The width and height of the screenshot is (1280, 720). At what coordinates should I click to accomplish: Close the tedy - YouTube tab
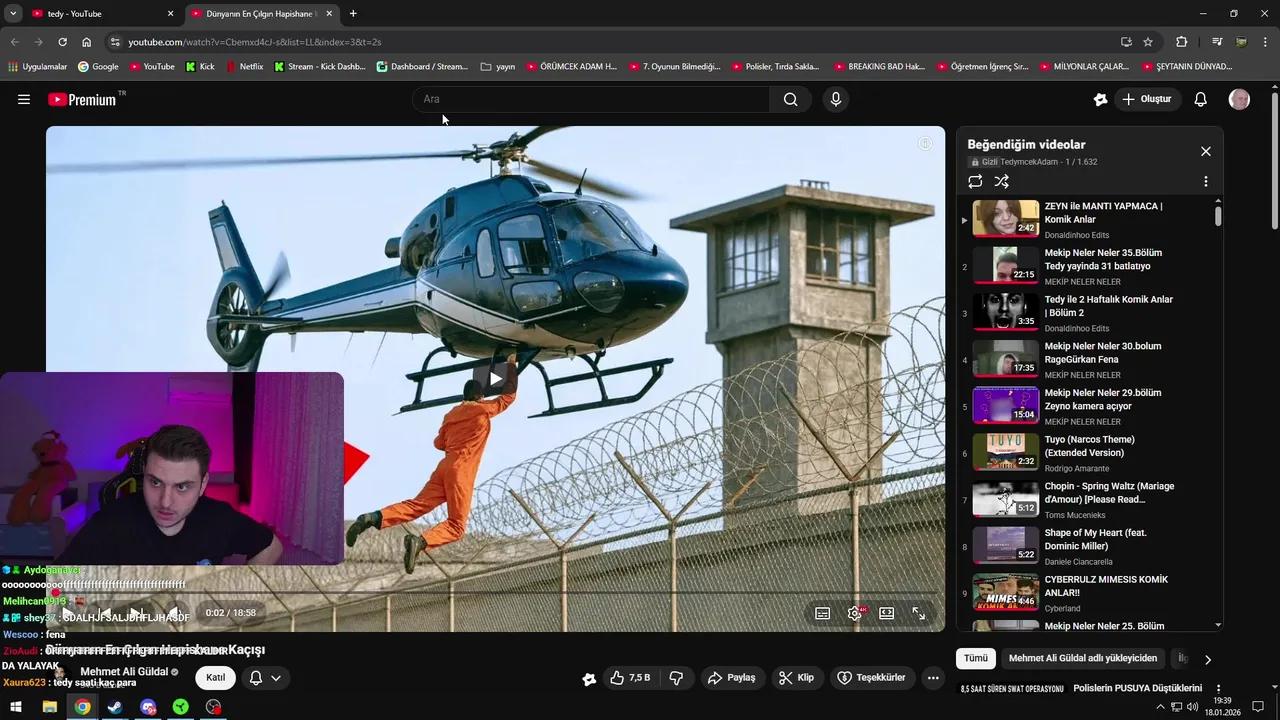coord(170,14)
